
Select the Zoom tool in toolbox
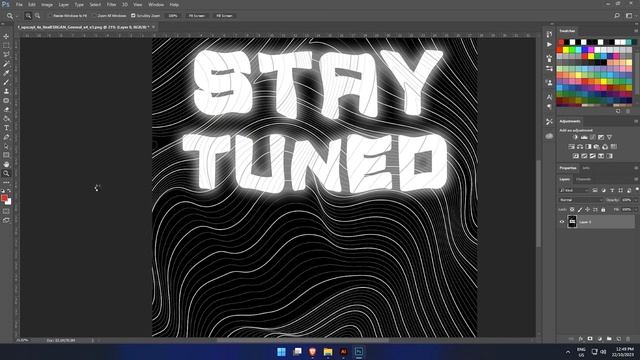pos(6,173)
